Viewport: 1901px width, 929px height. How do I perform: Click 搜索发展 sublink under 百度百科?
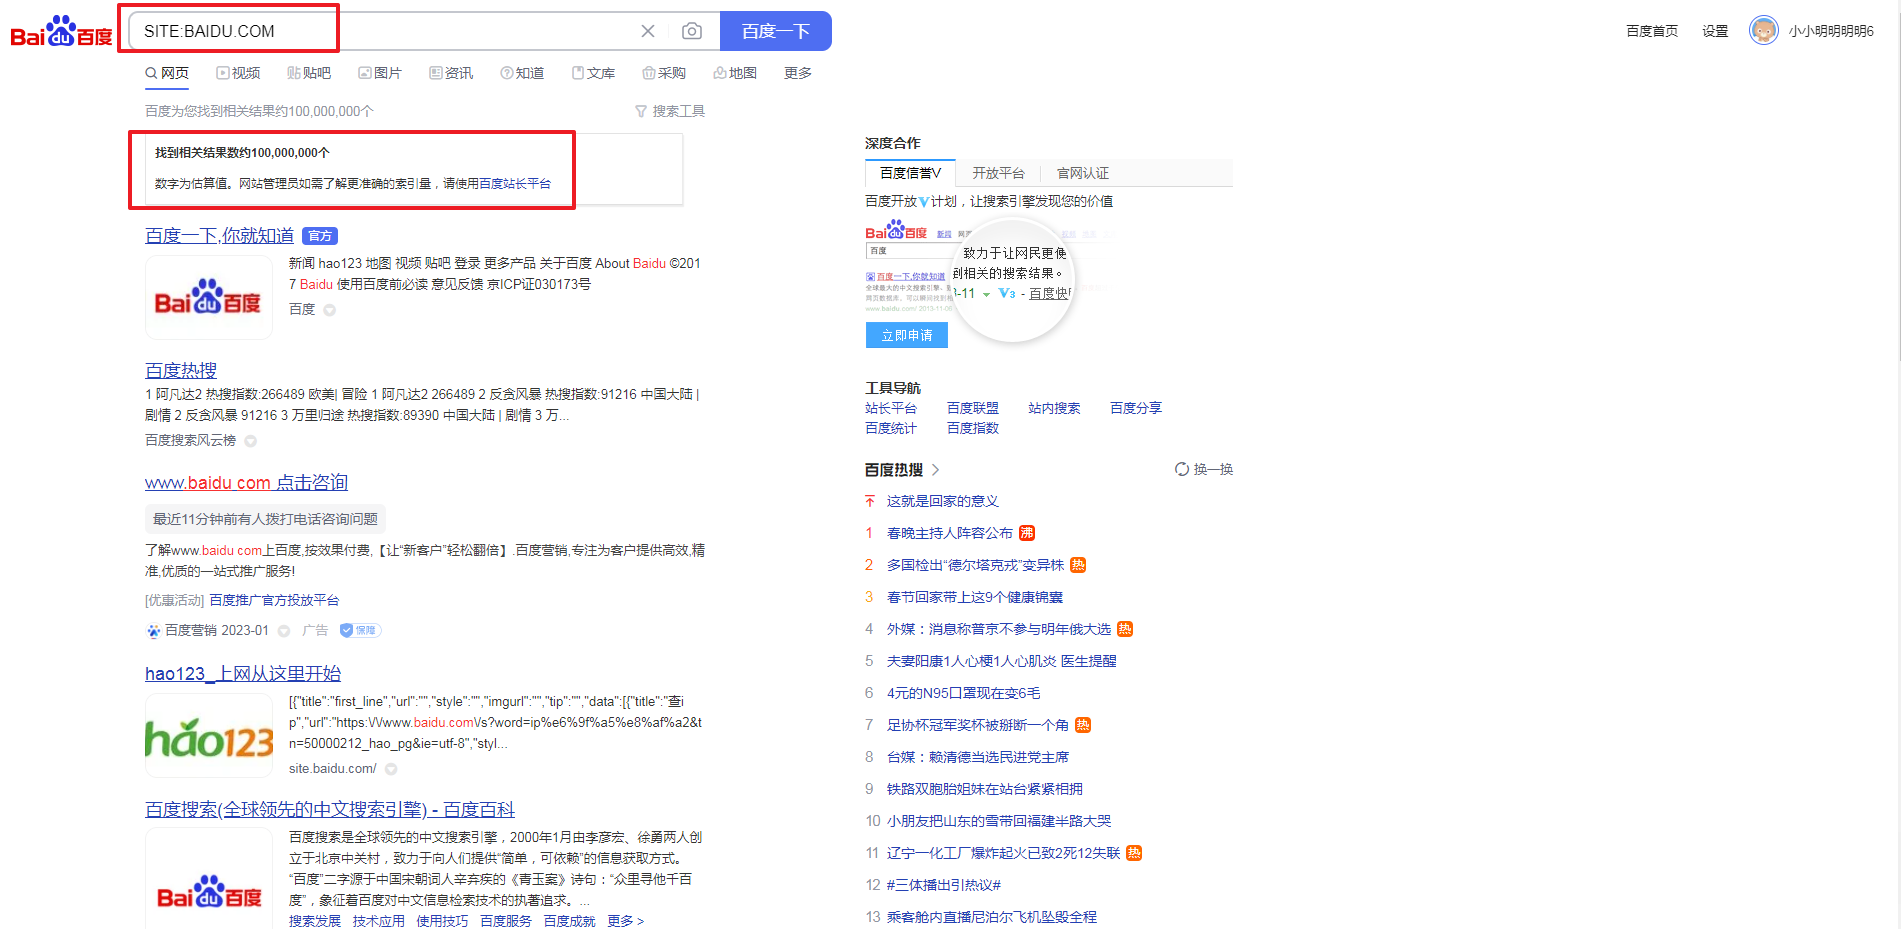(315, 921)
